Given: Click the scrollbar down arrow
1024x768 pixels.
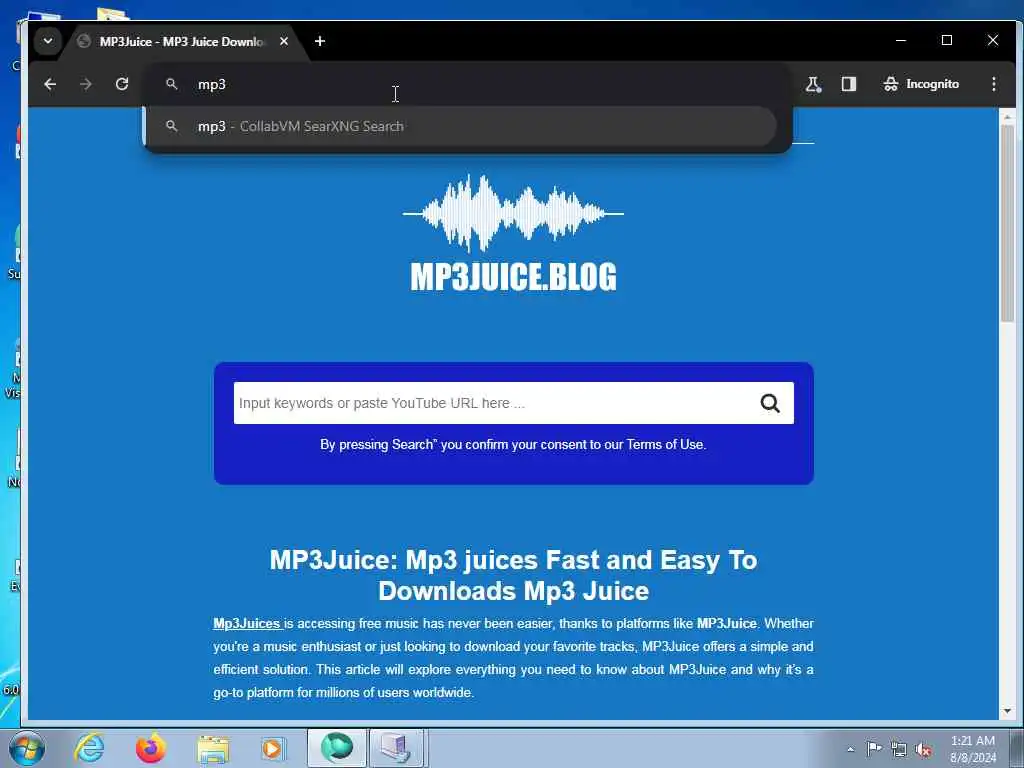Looking at the screenshot, I should (1007, 711).
